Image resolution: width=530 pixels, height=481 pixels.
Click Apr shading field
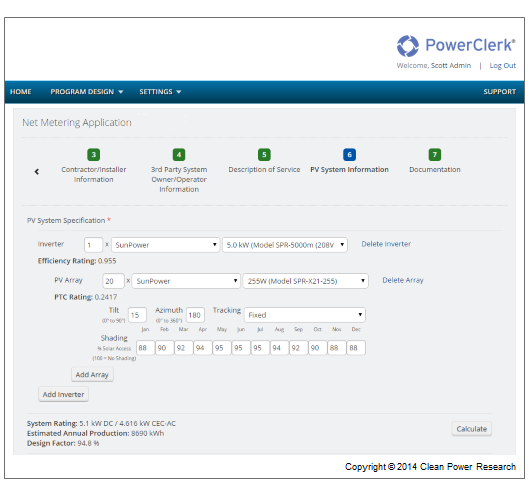coord(203,348)
